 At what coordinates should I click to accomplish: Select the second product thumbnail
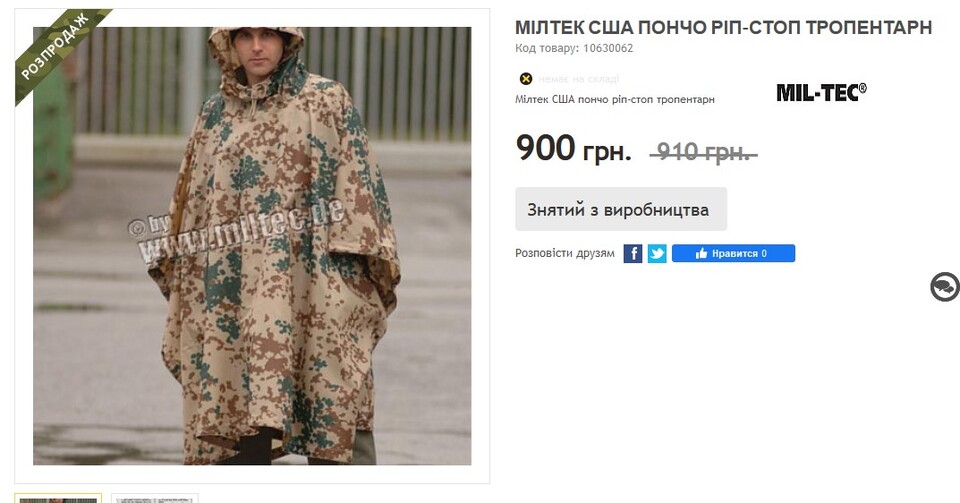[x=155, y=498]
